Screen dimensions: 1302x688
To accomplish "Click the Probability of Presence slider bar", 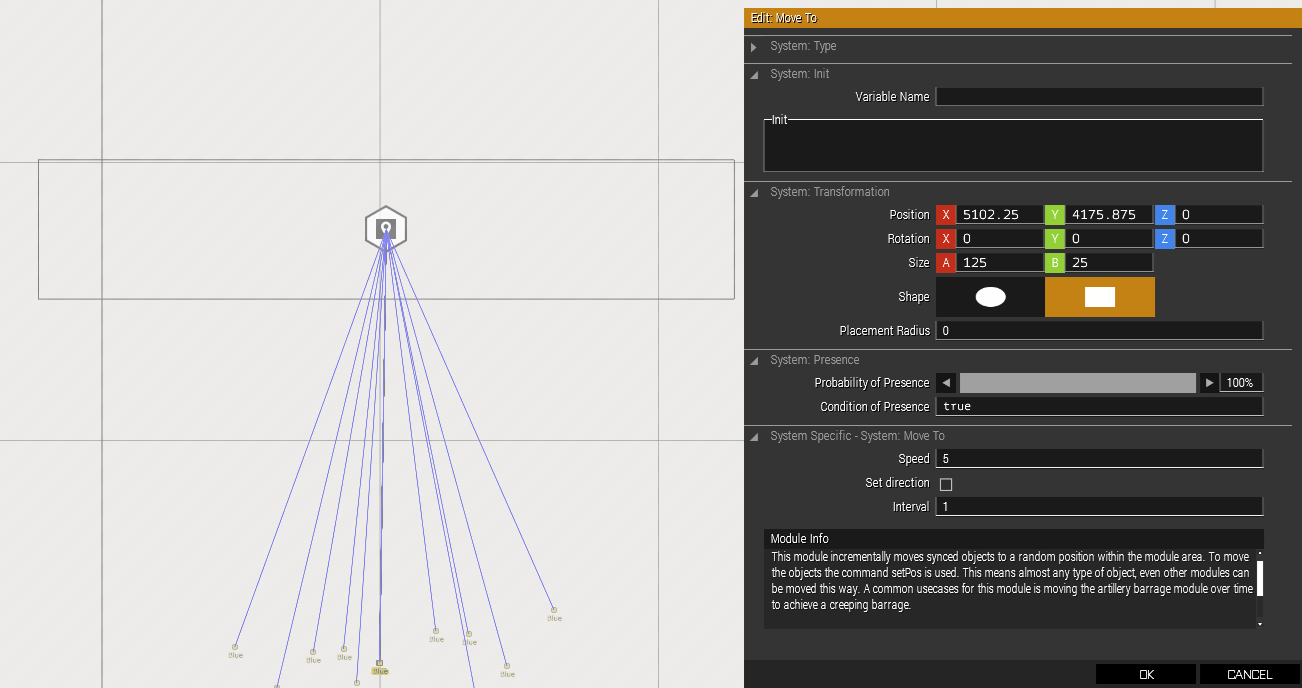I will [1077, 383].
